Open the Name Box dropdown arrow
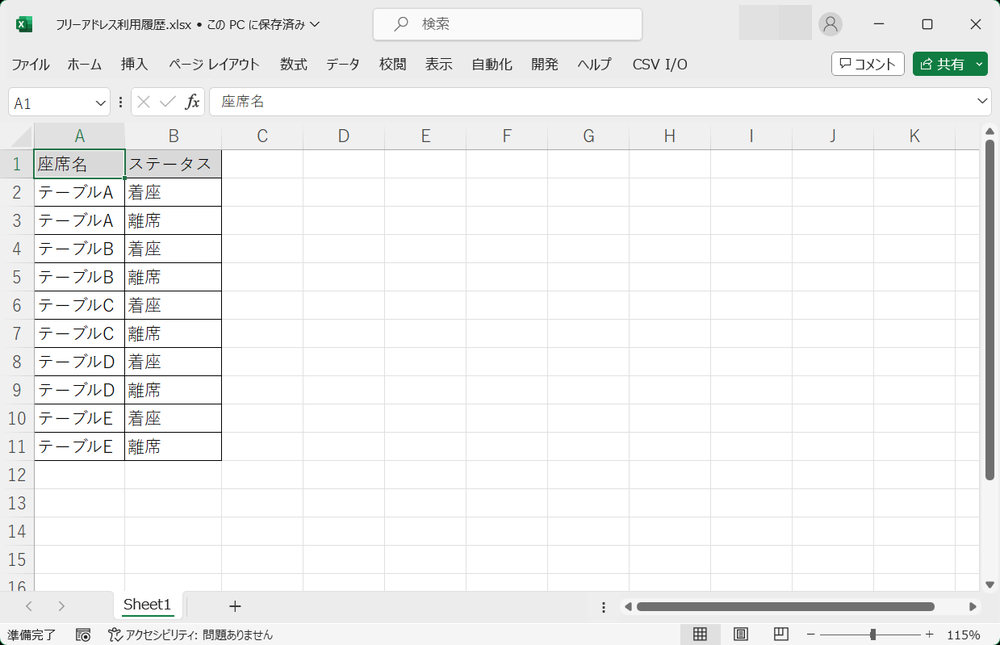 click(x=100, y=103)
